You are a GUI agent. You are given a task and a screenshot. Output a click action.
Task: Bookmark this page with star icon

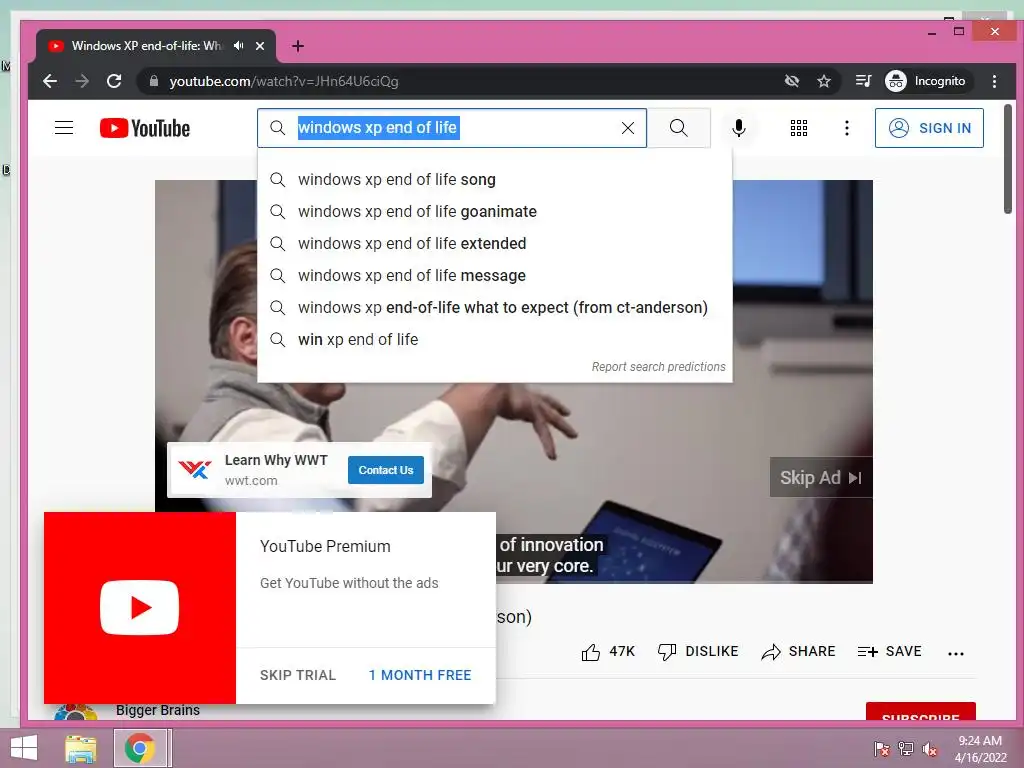tap(824, 81)
